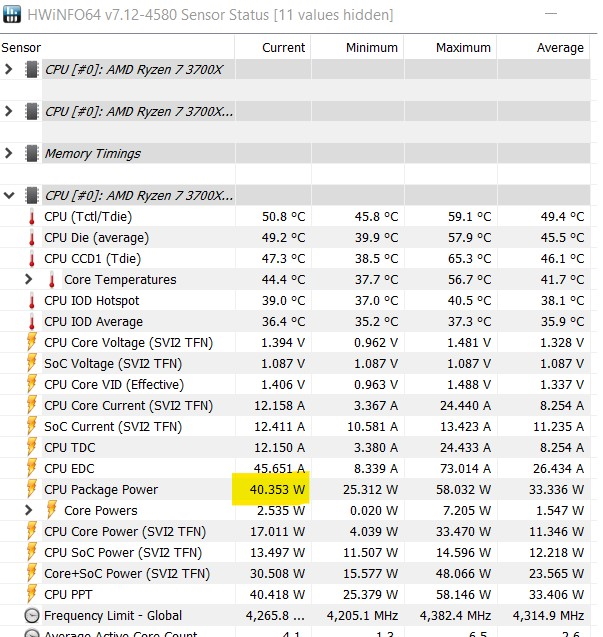
Task: Click the 58.146 W maximum value of CPU PPT
Action: pyautogui.click(x=463, y=595)
